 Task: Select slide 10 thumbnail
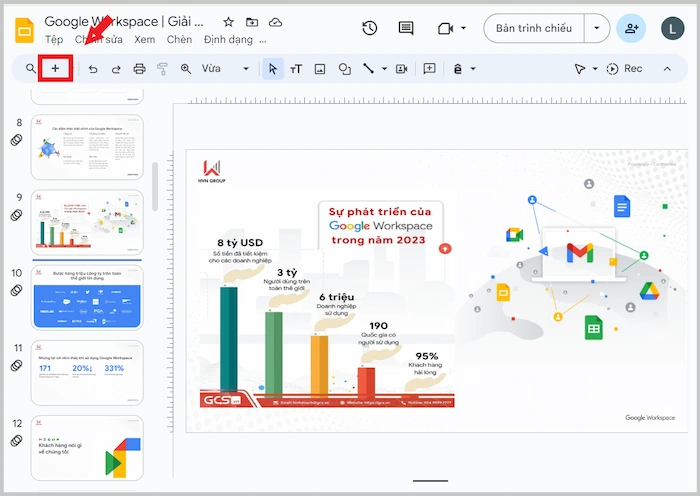point(87,298)
